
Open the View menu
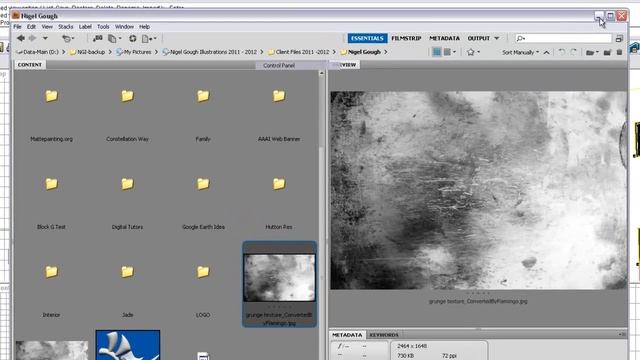(x=47, y=27)
